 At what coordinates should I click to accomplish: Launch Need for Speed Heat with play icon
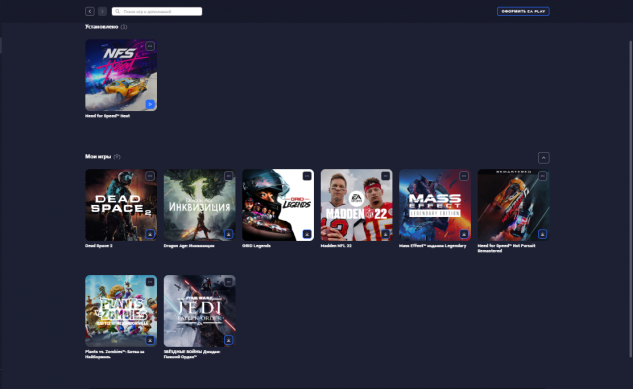(x=150, y=104)
